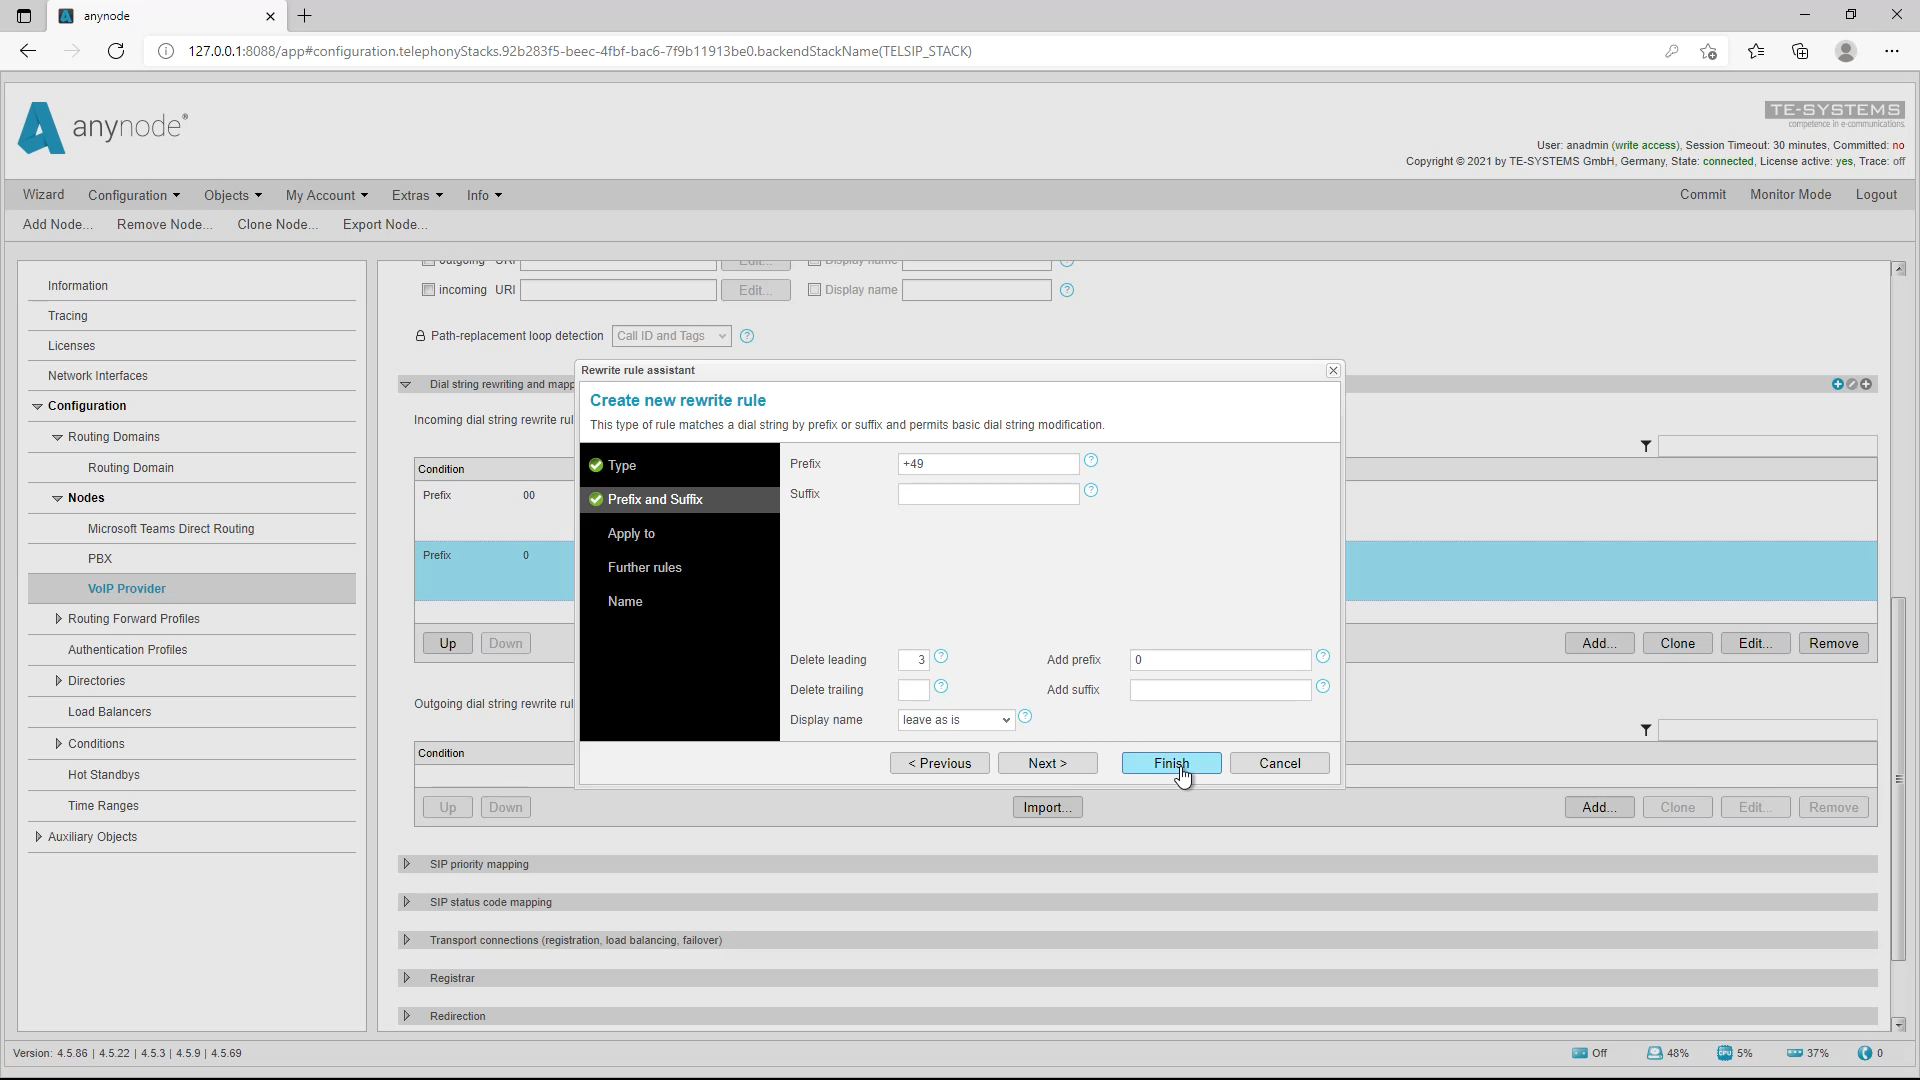Click the Delete leading field

(x=913, y=660)
